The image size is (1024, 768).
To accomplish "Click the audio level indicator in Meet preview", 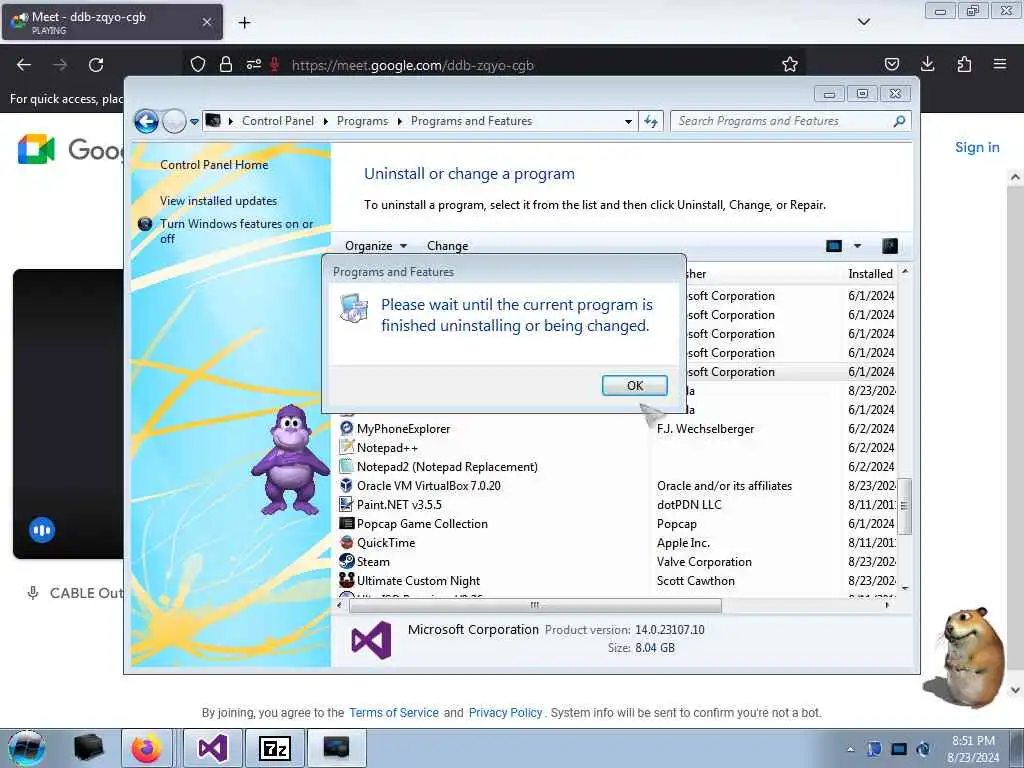I will point(42,530).
